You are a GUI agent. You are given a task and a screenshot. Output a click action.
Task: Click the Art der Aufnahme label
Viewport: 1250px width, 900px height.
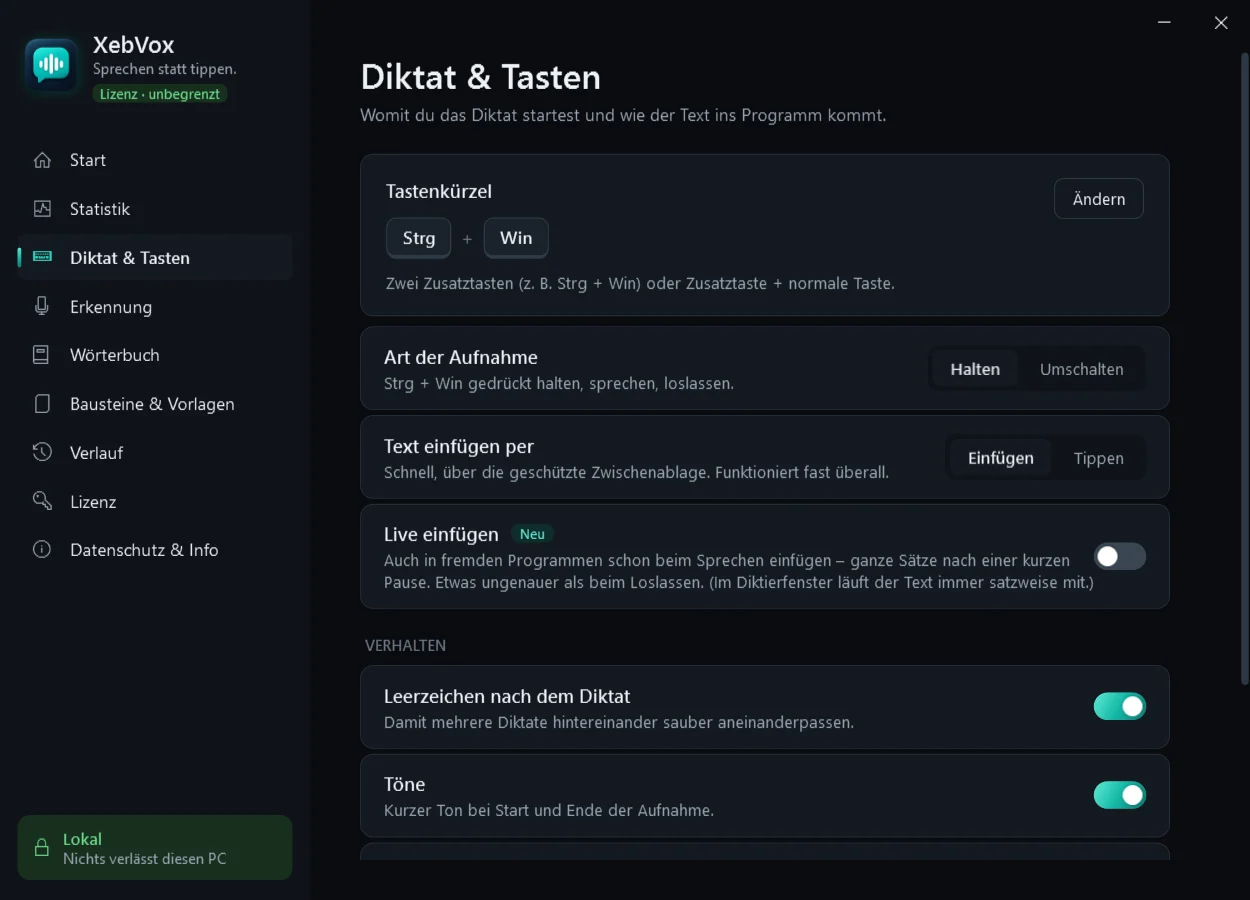point(461,357)
